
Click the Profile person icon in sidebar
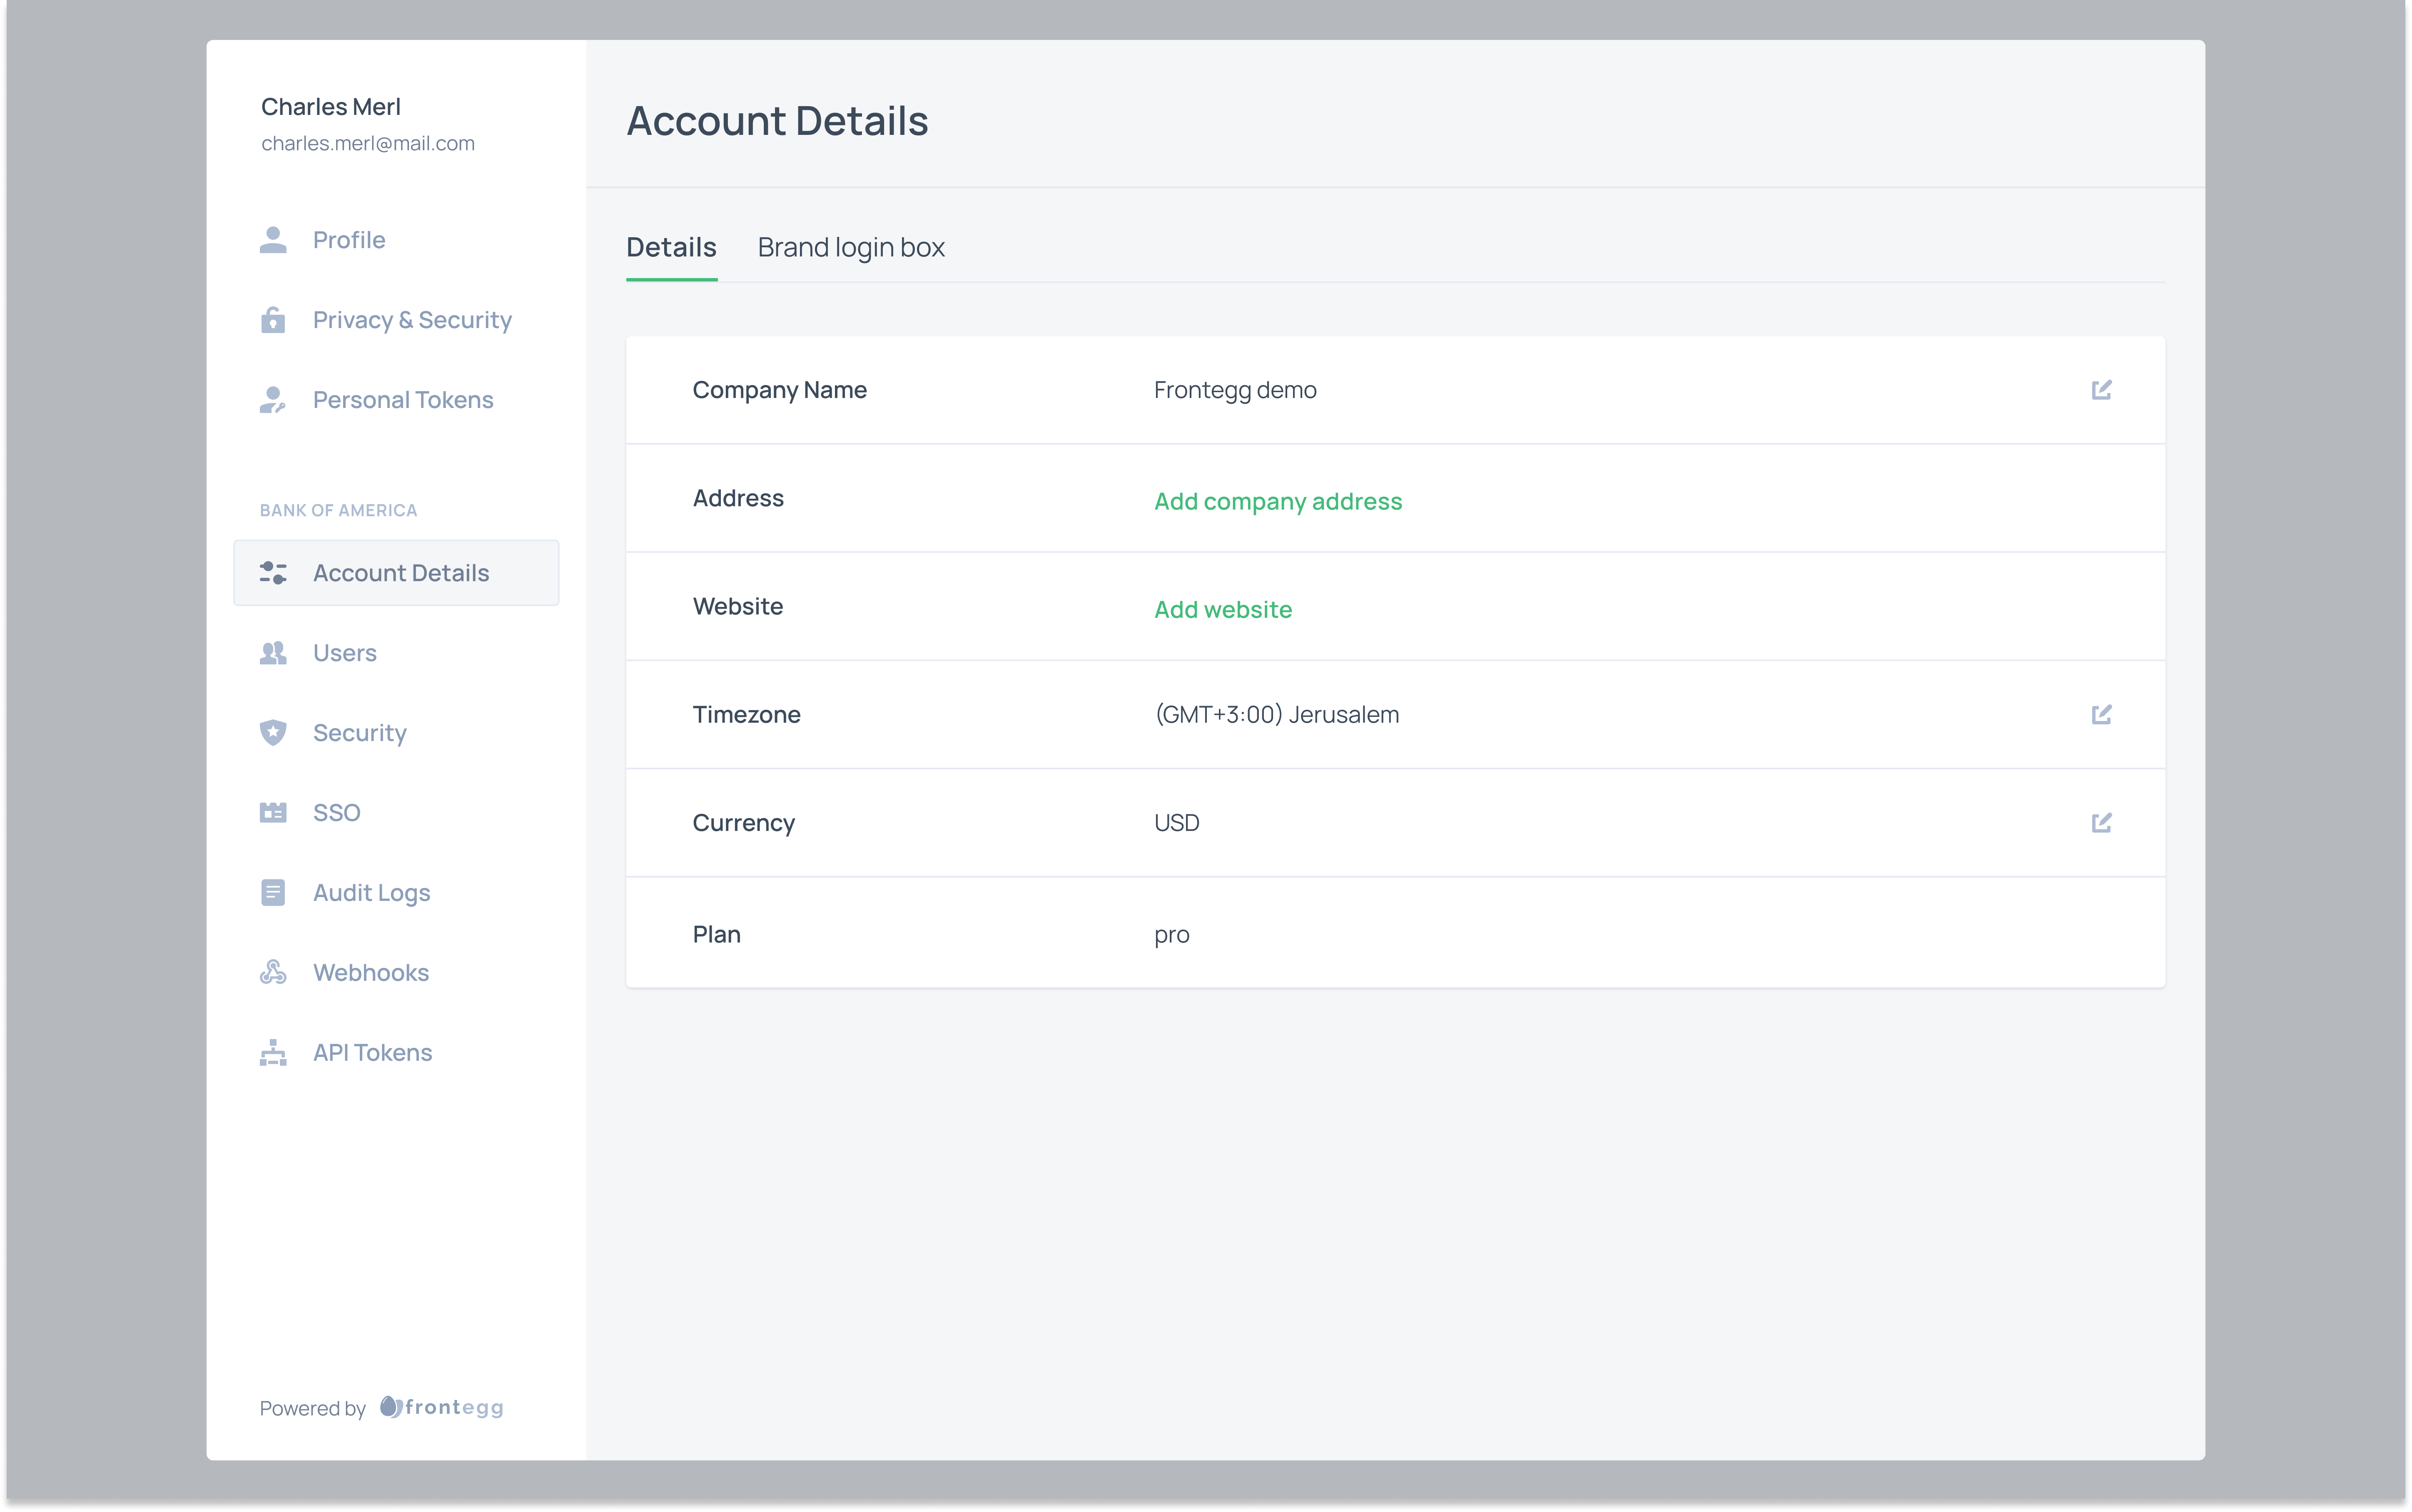[273, 240]
